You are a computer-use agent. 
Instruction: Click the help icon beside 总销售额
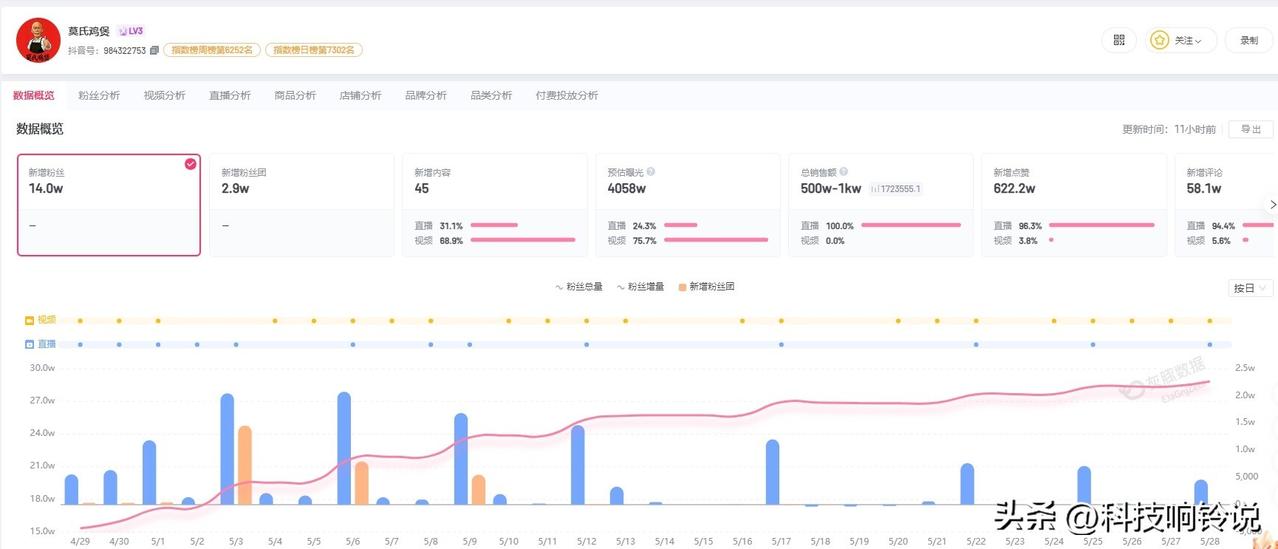tap(844, 172)
